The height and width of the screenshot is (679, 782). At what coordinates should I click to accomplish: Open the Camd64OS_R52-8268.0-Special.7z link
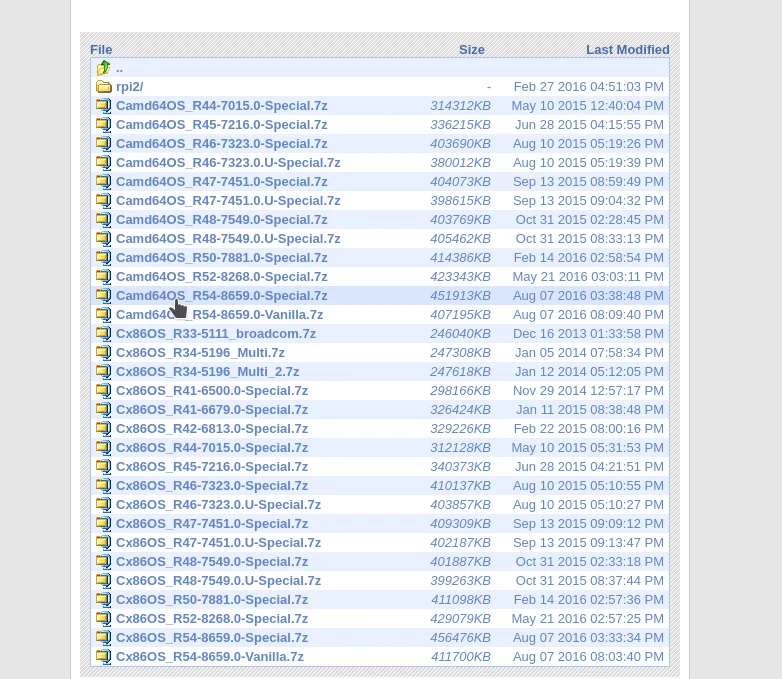tap(221, 276)
